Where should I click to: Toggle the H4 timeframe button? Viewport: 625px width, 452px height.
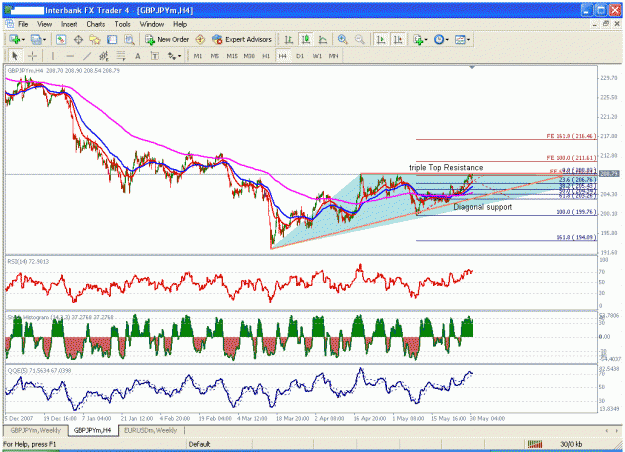coord(282,56)
